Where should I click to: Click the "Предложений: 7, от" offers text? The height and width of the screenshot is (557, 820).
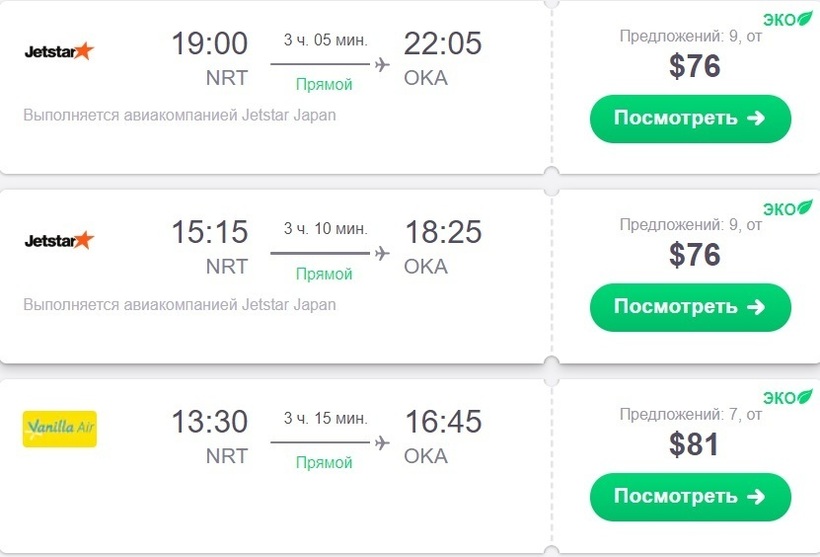[x=690, y=414]
